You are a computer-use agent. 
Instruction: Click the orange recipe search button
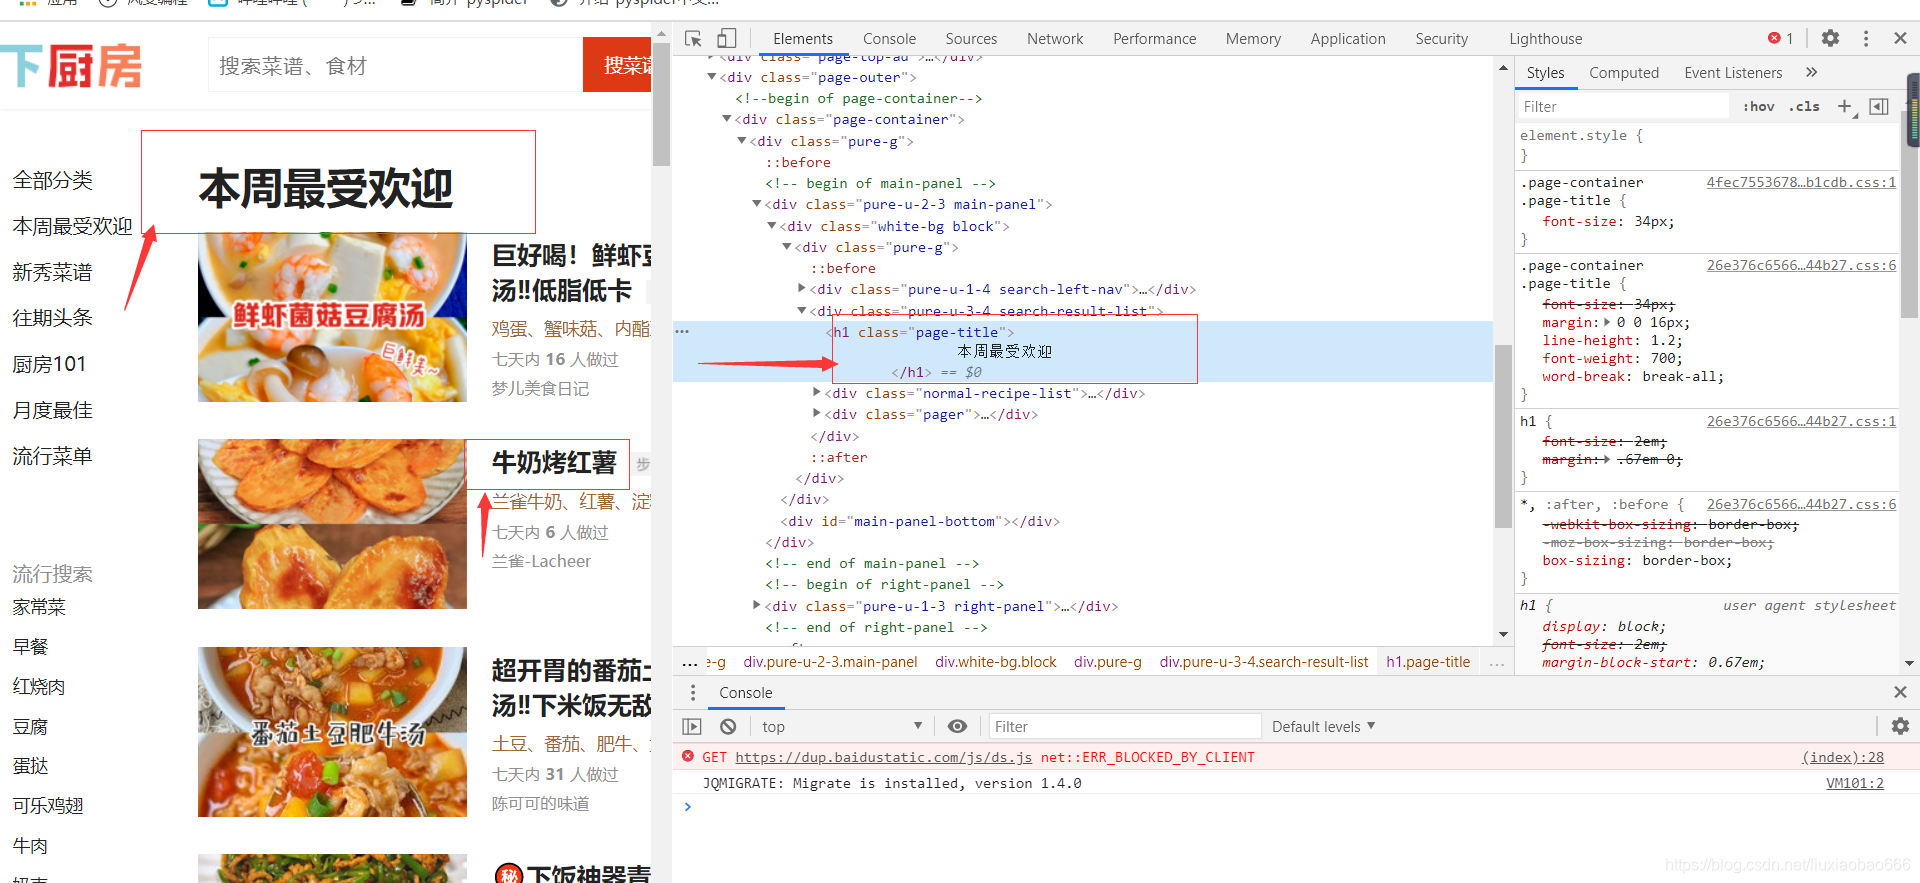tap(618, 65)
